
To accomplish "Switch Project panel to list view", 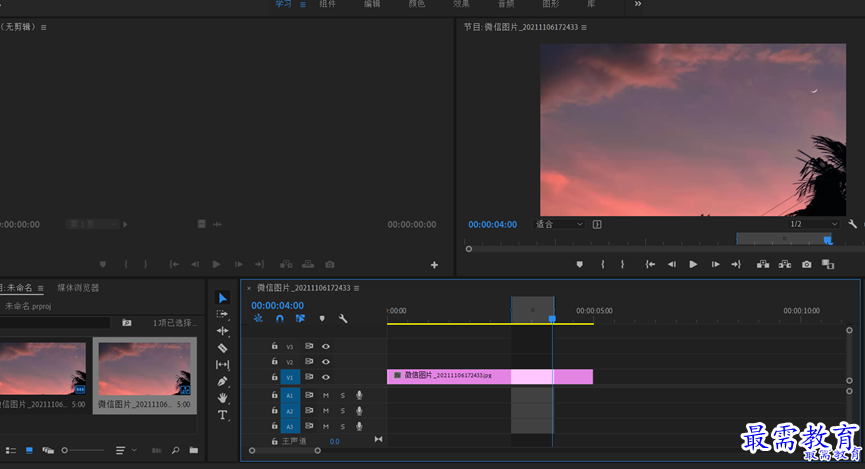I will [x=11, y=450].
